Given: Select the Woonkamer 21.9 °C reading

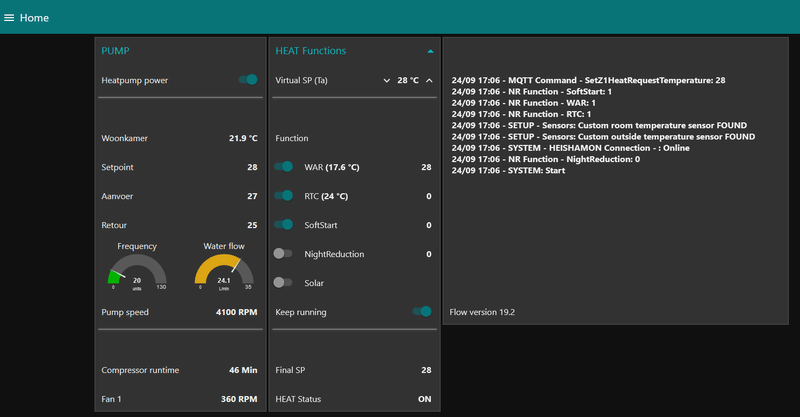Looking at the screenshot, I should coord(243,138).
